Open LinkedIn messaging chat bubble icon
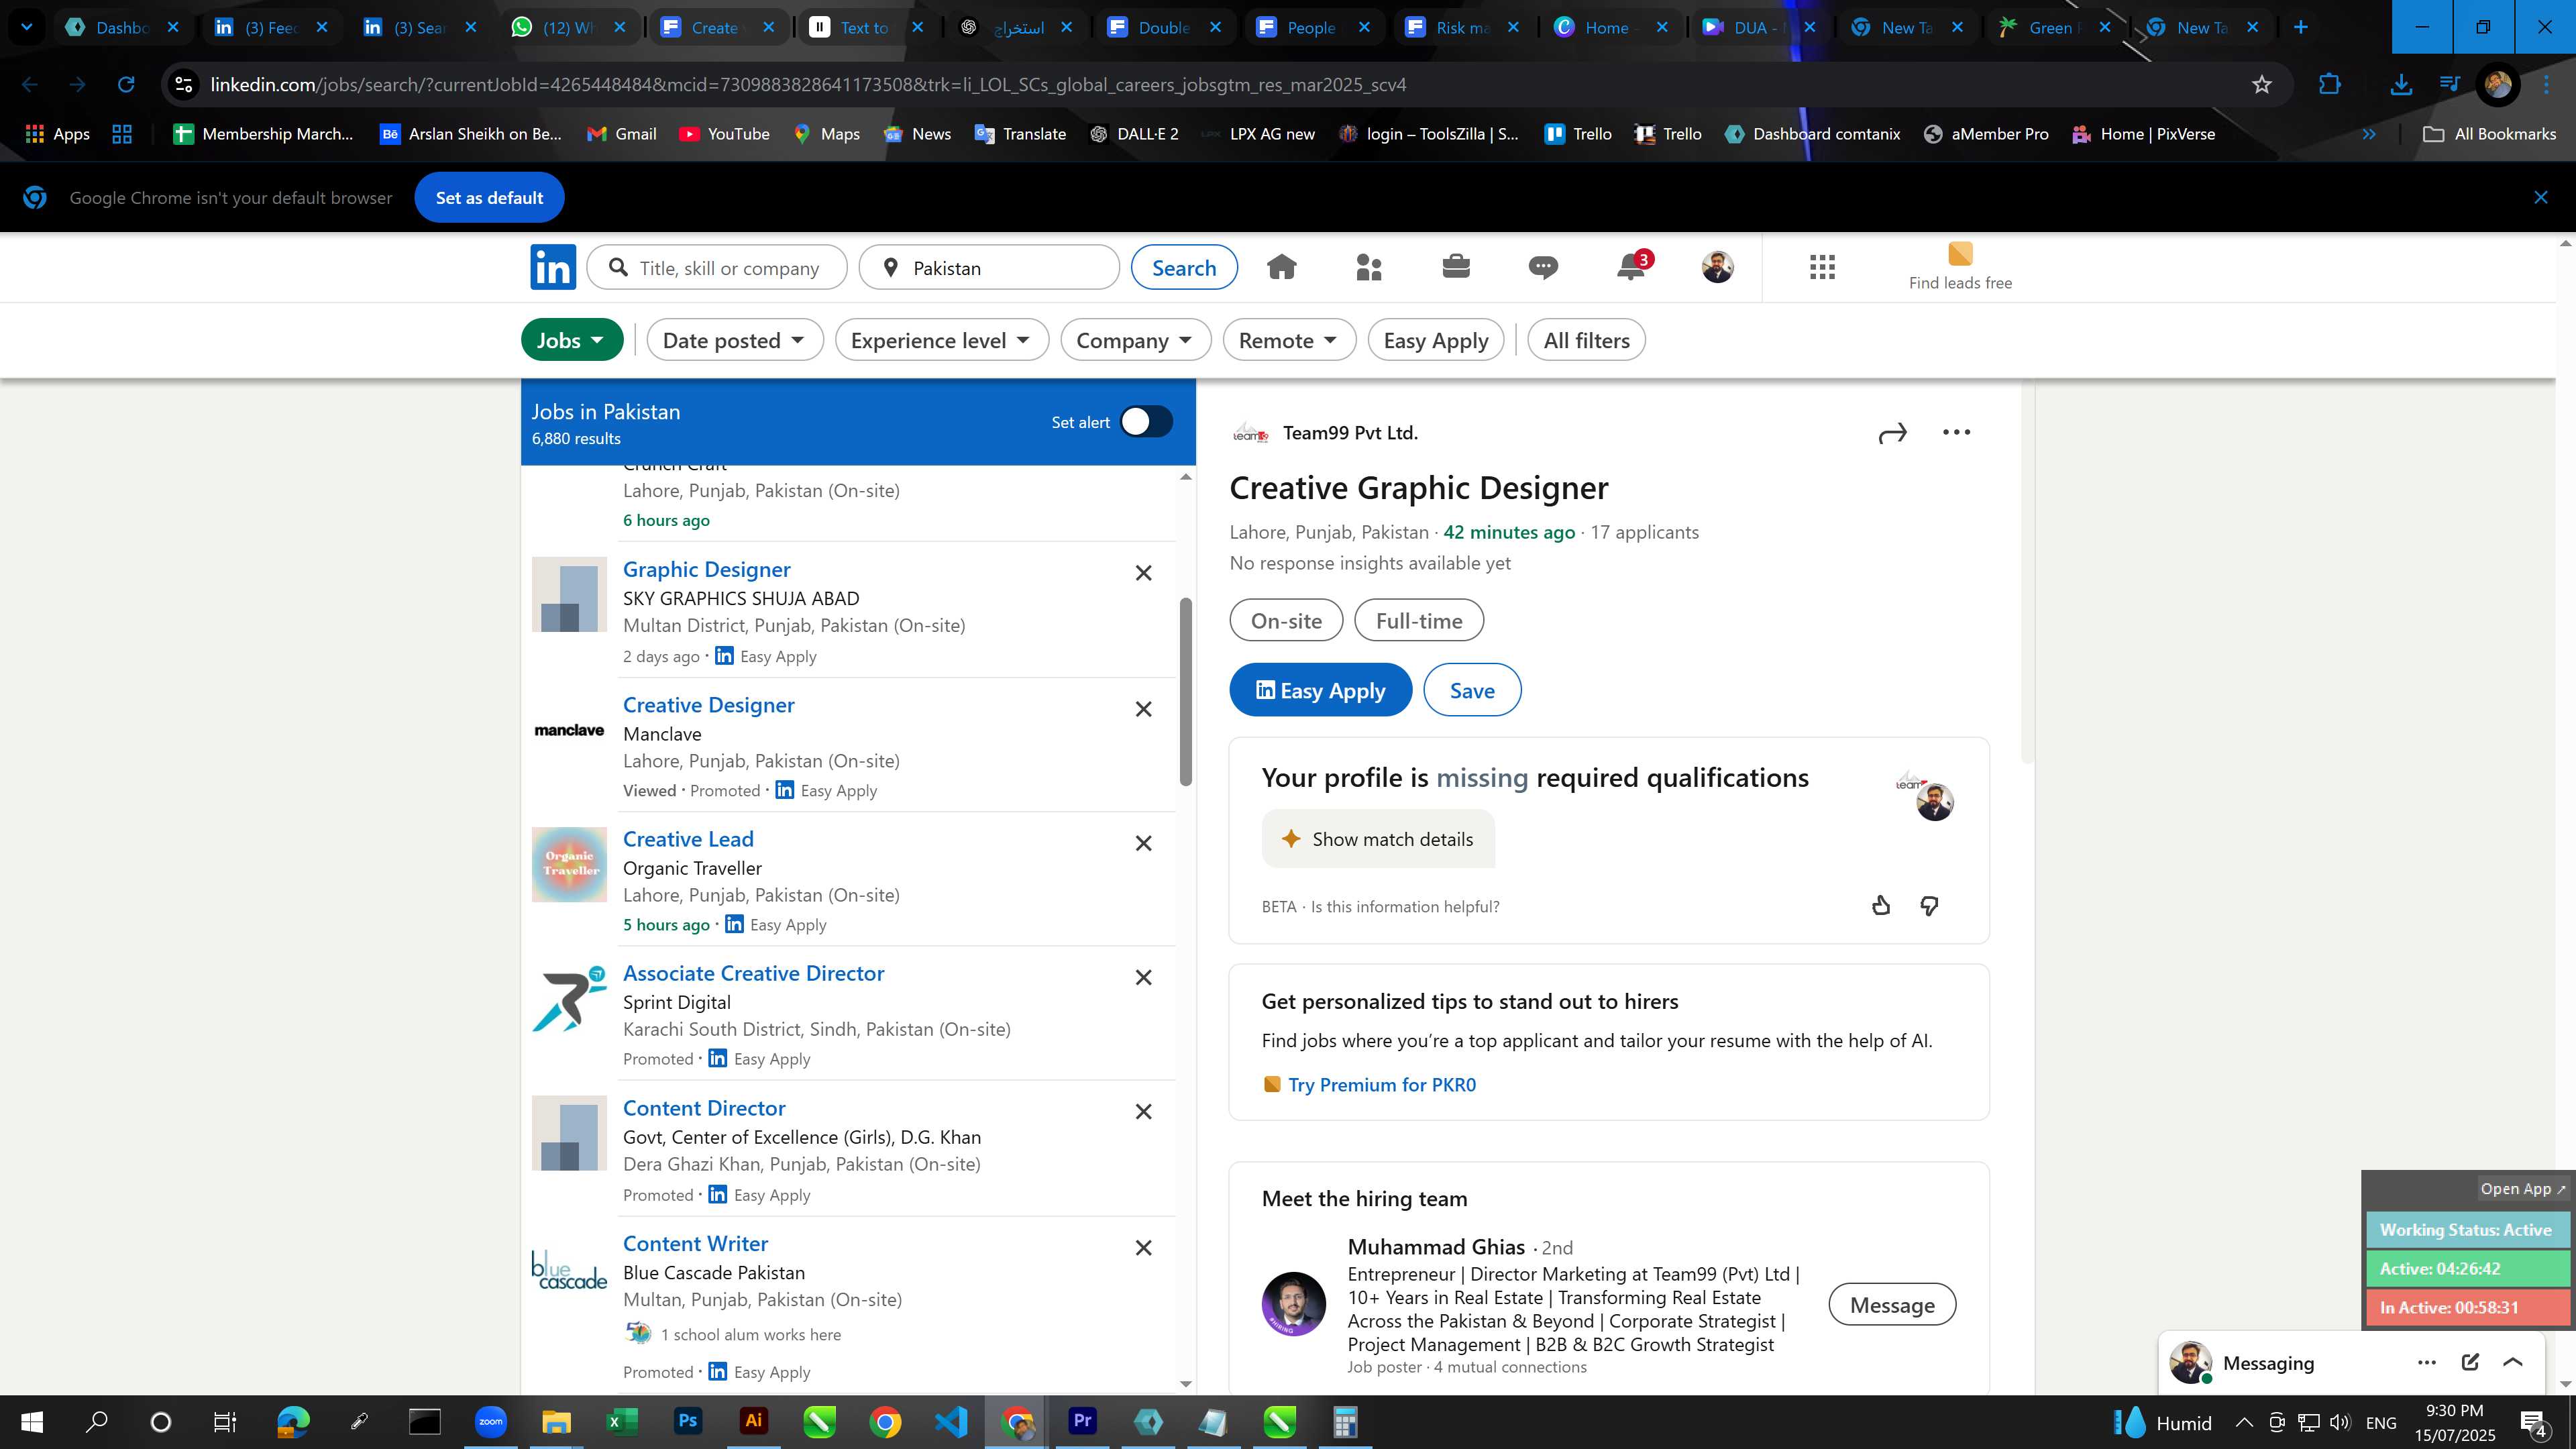The width and height of the screenshot is (2576, 1449). 1543,267
